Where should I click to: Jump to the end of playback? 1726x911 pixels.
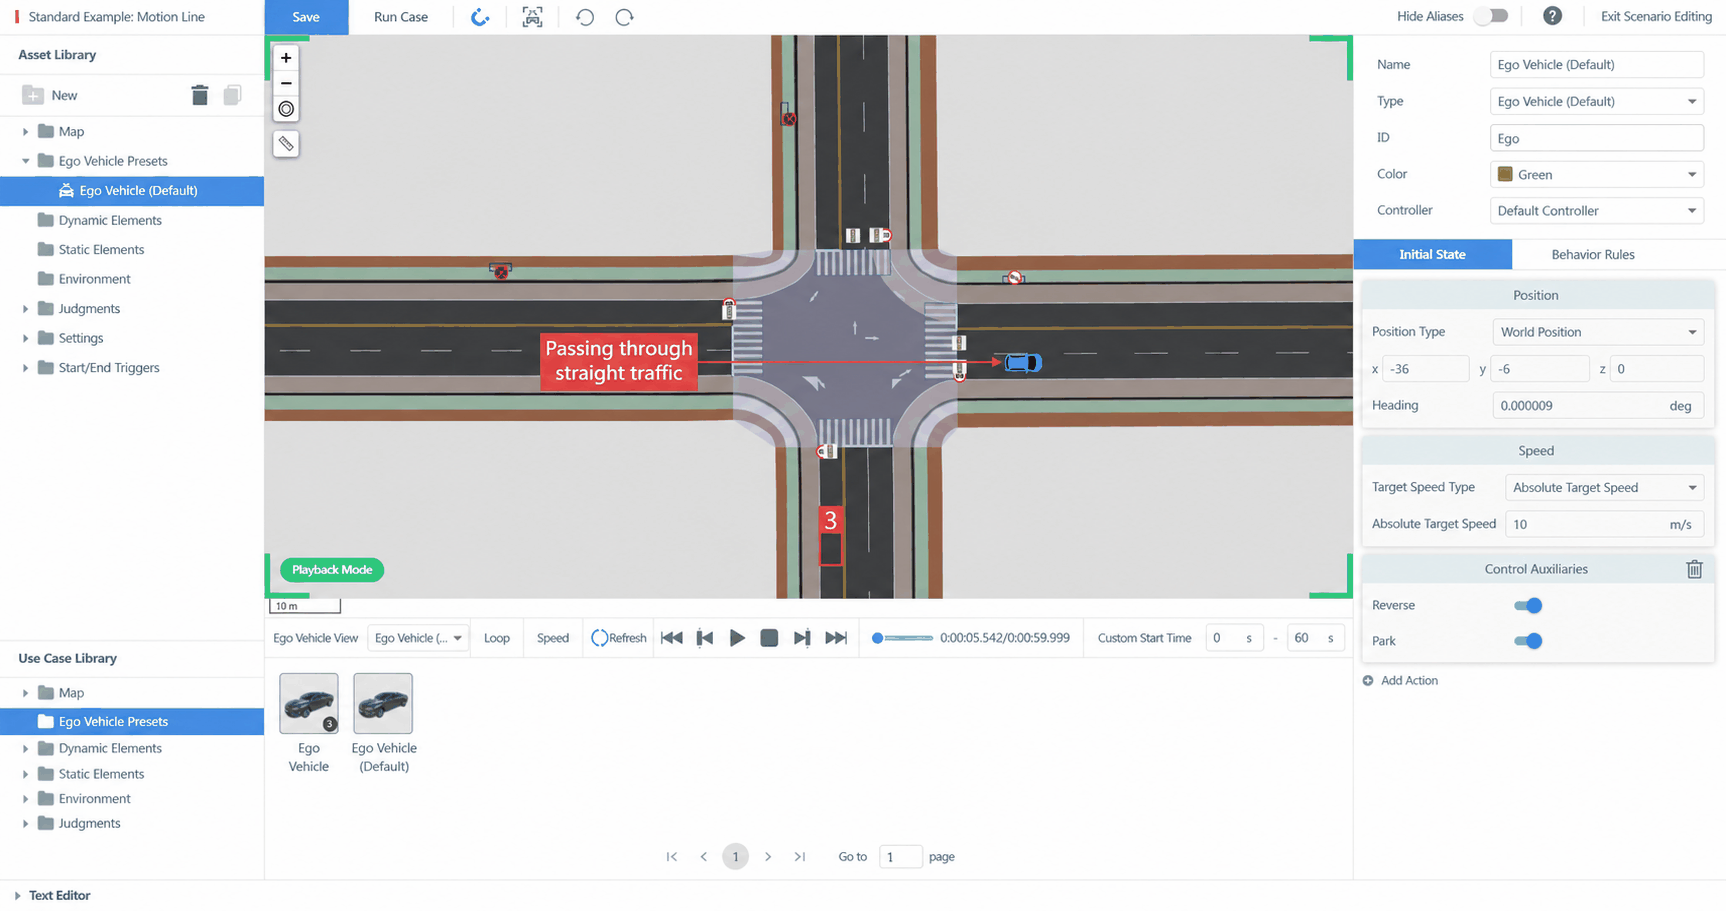click(836, 638)
